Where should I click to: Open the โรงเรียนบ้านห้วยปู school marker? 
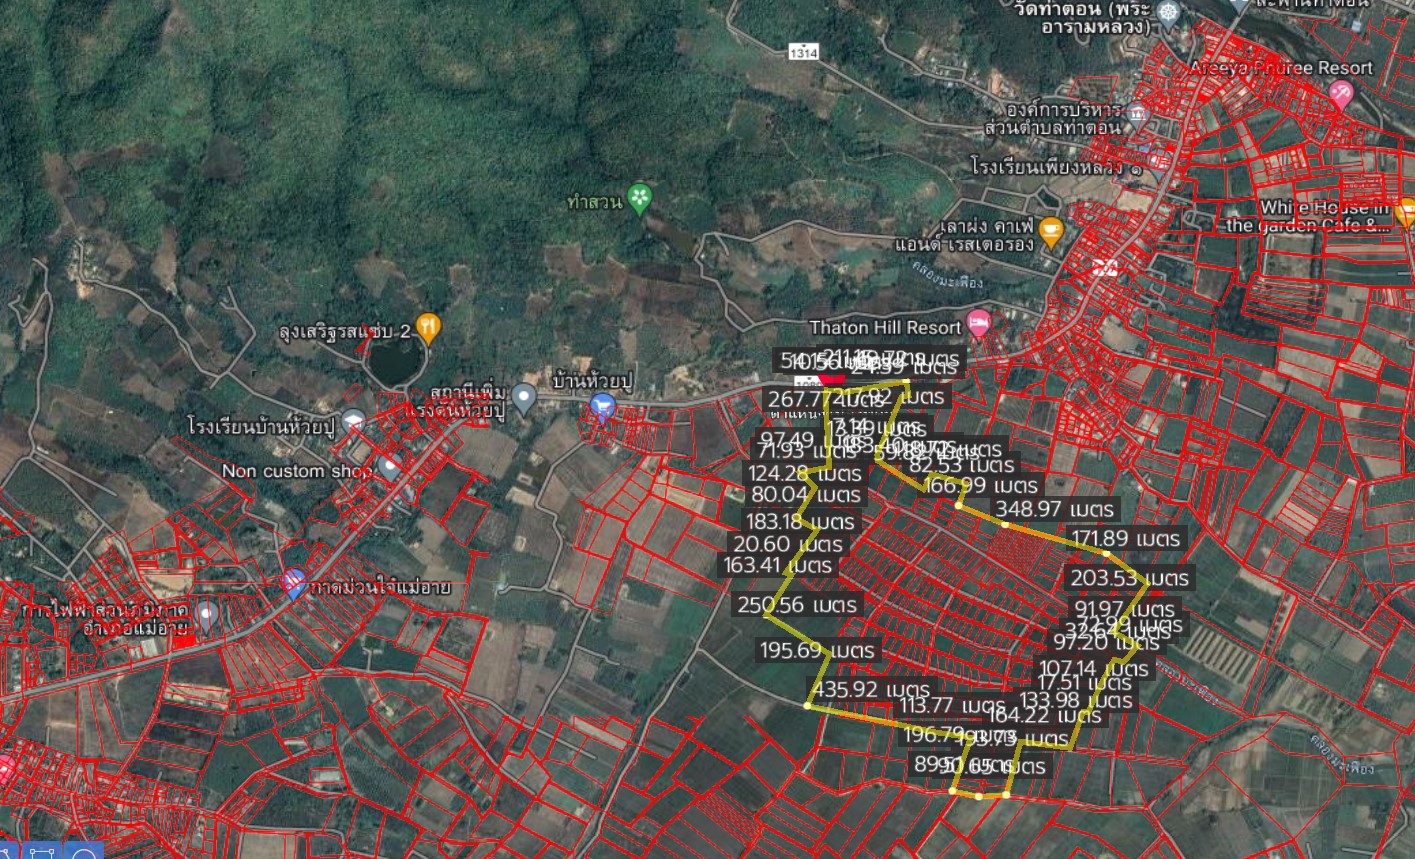pyautogui.click(x=351, y=421)
